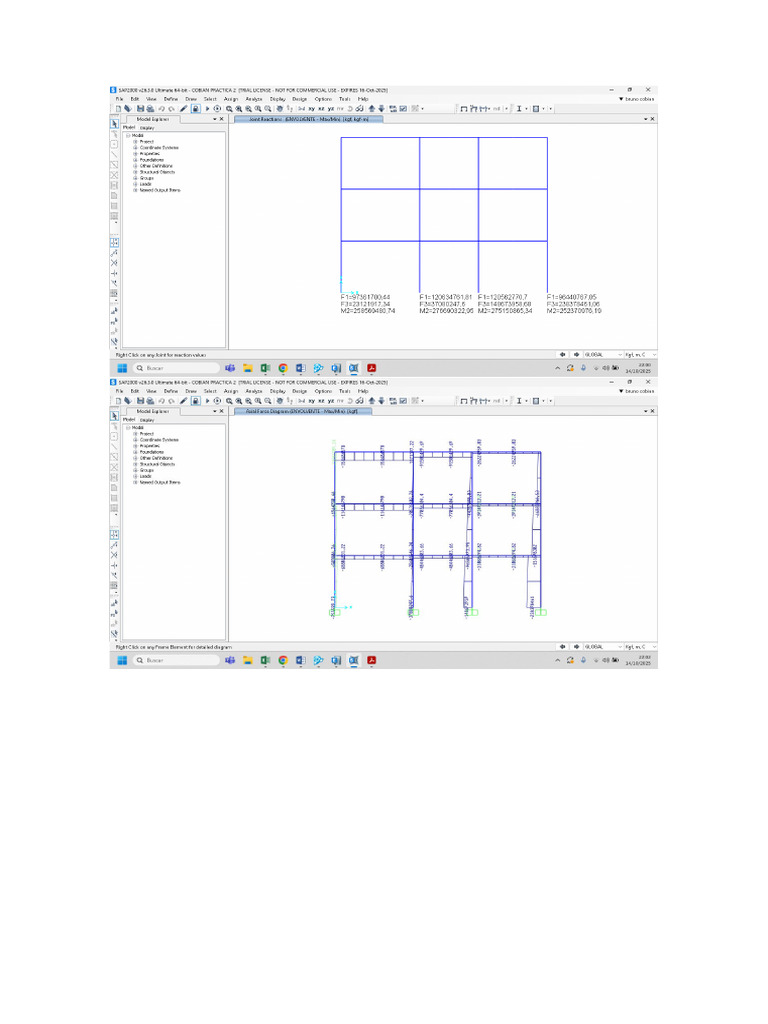This screenshot has width=768, height=1024.
Task: Open Assign menu in Axial Force Diagram window
Action: click(231, 391)
